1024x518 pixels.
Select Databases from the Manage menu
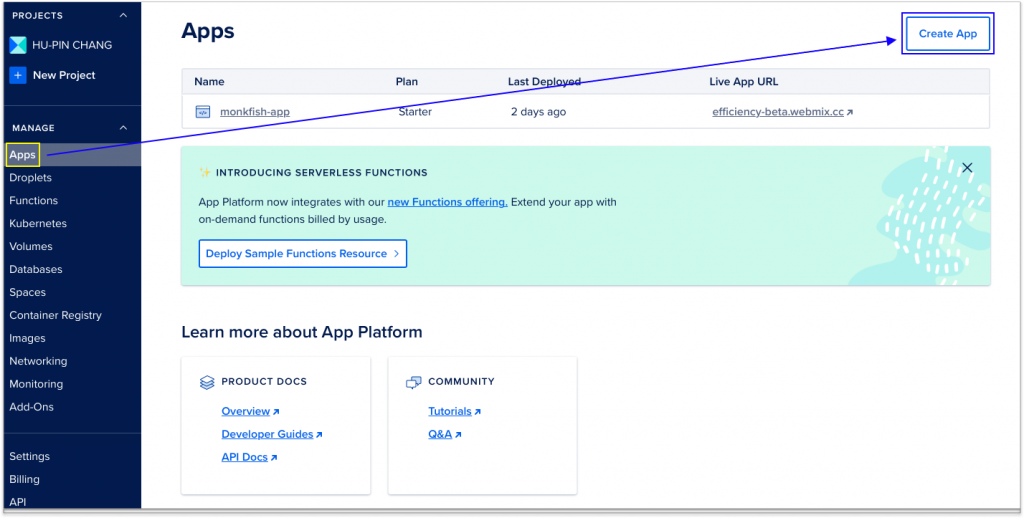[36, 270]
